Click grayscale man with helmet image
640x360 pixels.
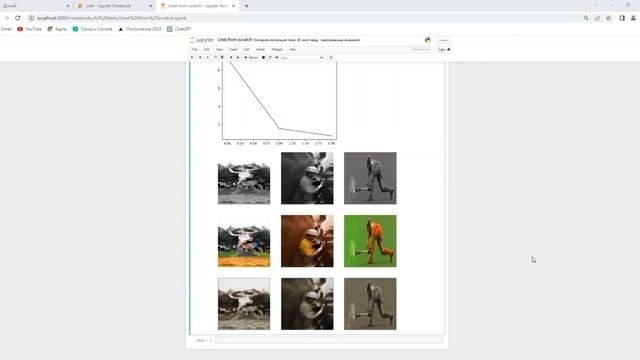[307, 178]
